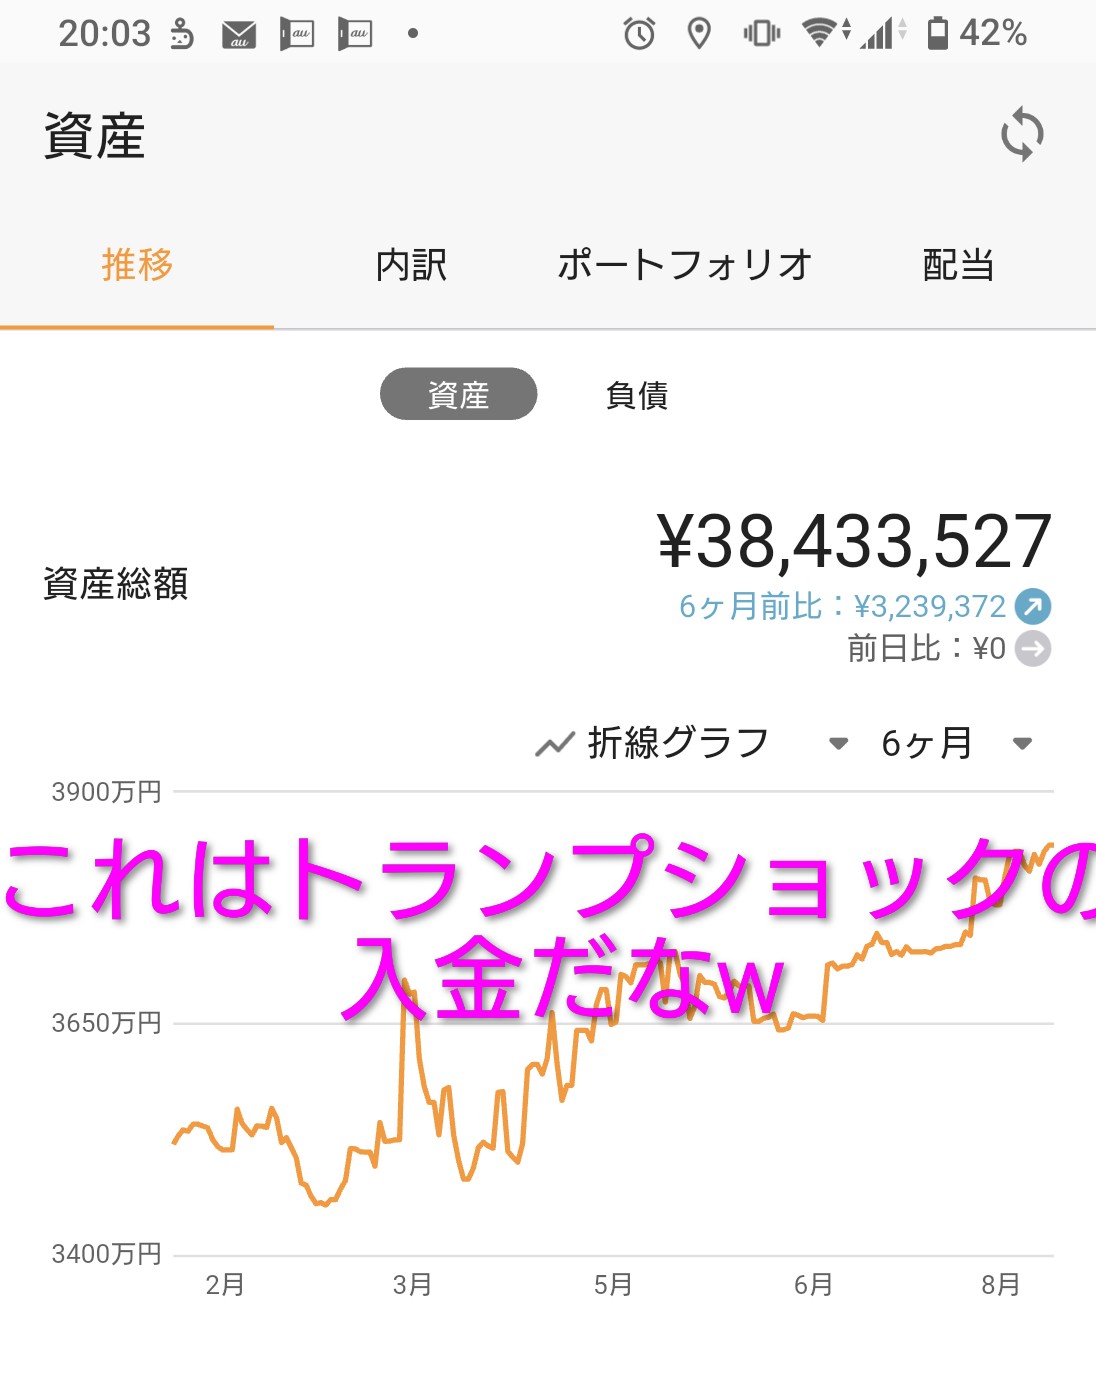Select the 資産 pill toggle
This screenshot has height=1381, width=1096.
pos(458,394)
